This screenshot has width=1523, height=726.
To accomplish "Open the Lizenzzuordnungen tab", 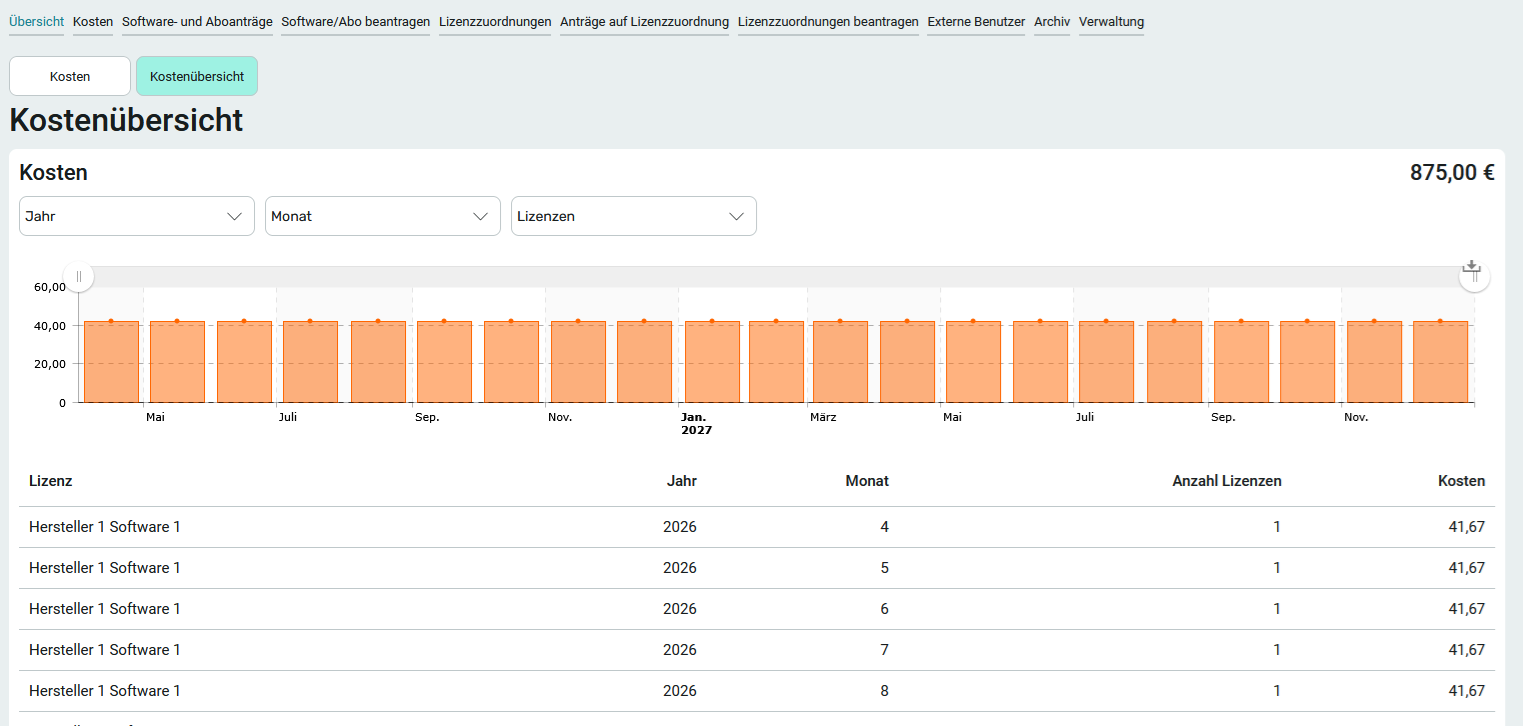I will click(495, 21).
